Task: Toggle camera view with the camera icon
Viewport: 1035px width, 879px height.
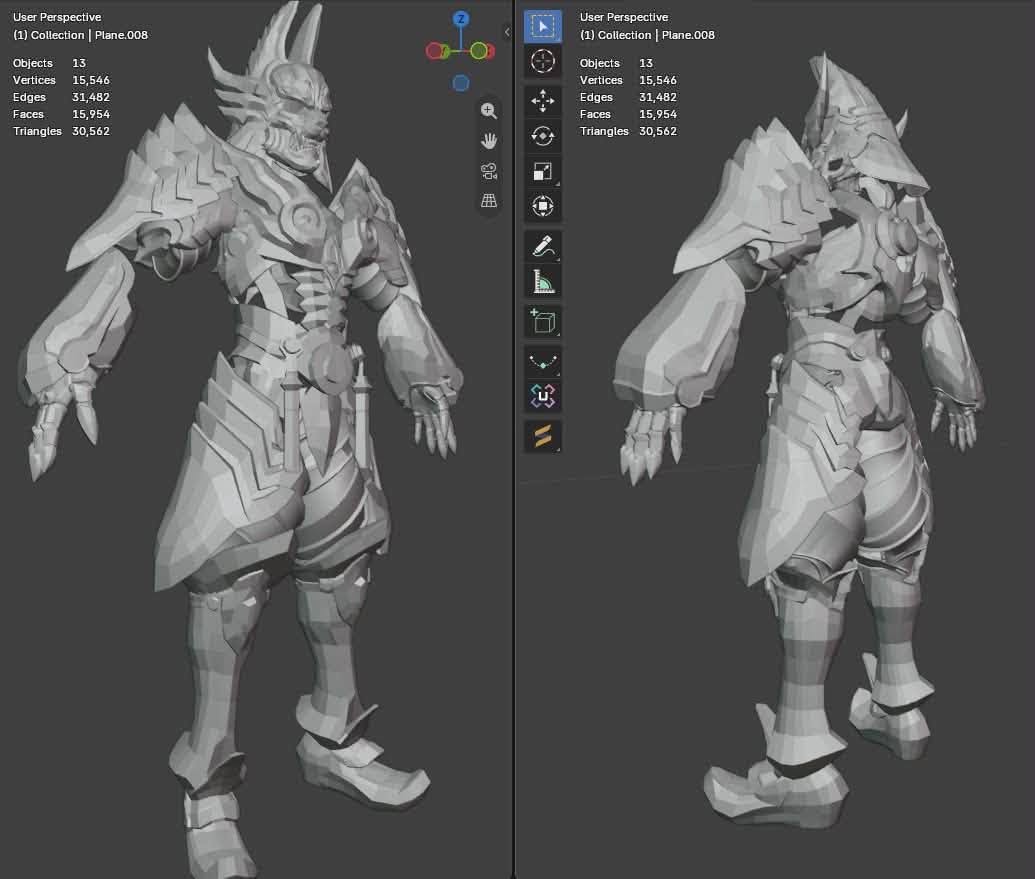Action: tap(488, 171)
